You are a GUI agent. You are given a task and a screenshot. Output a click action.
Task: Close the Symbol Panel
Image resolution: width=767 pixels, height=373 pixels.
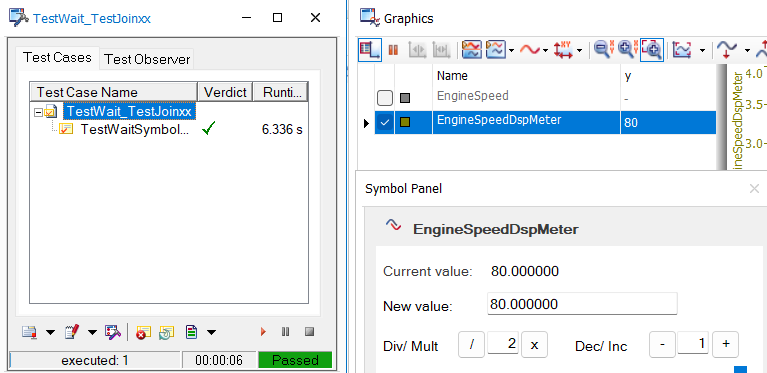tap(754, 189)
